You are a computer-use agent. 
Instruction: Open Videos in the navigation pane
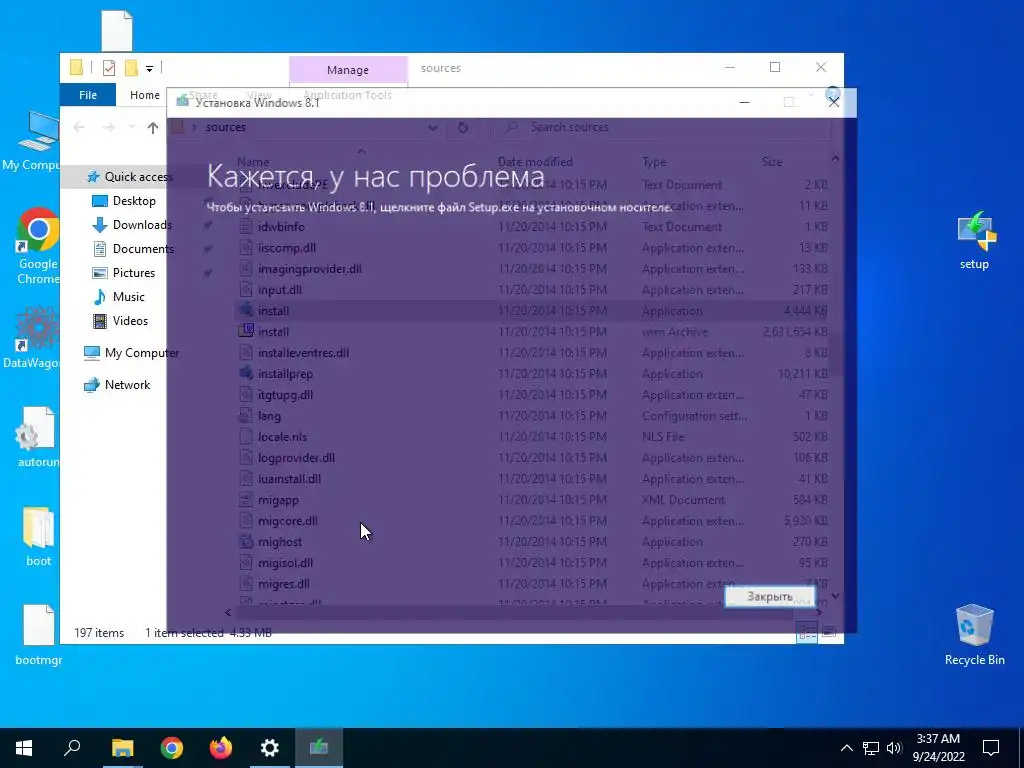[x=130, y=321]
